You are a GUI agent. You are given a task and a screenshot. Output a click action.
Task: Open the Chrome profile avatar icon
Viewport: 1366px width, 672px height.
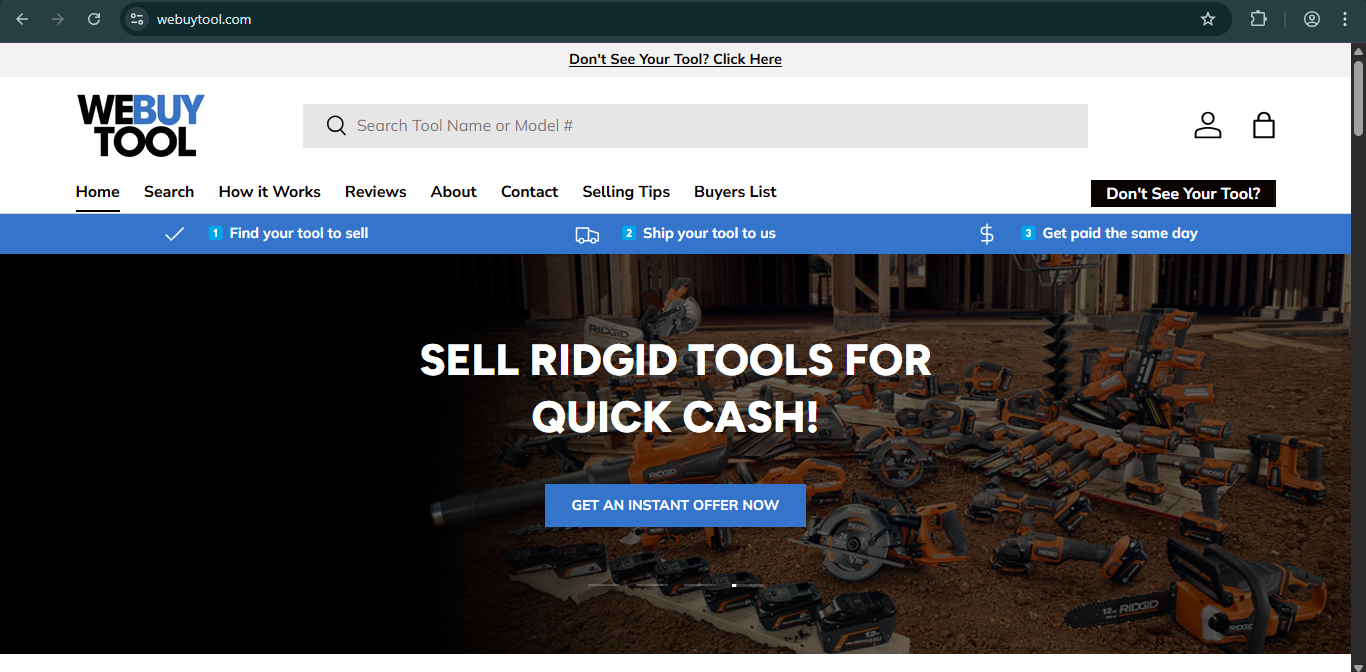point(1312,19)
